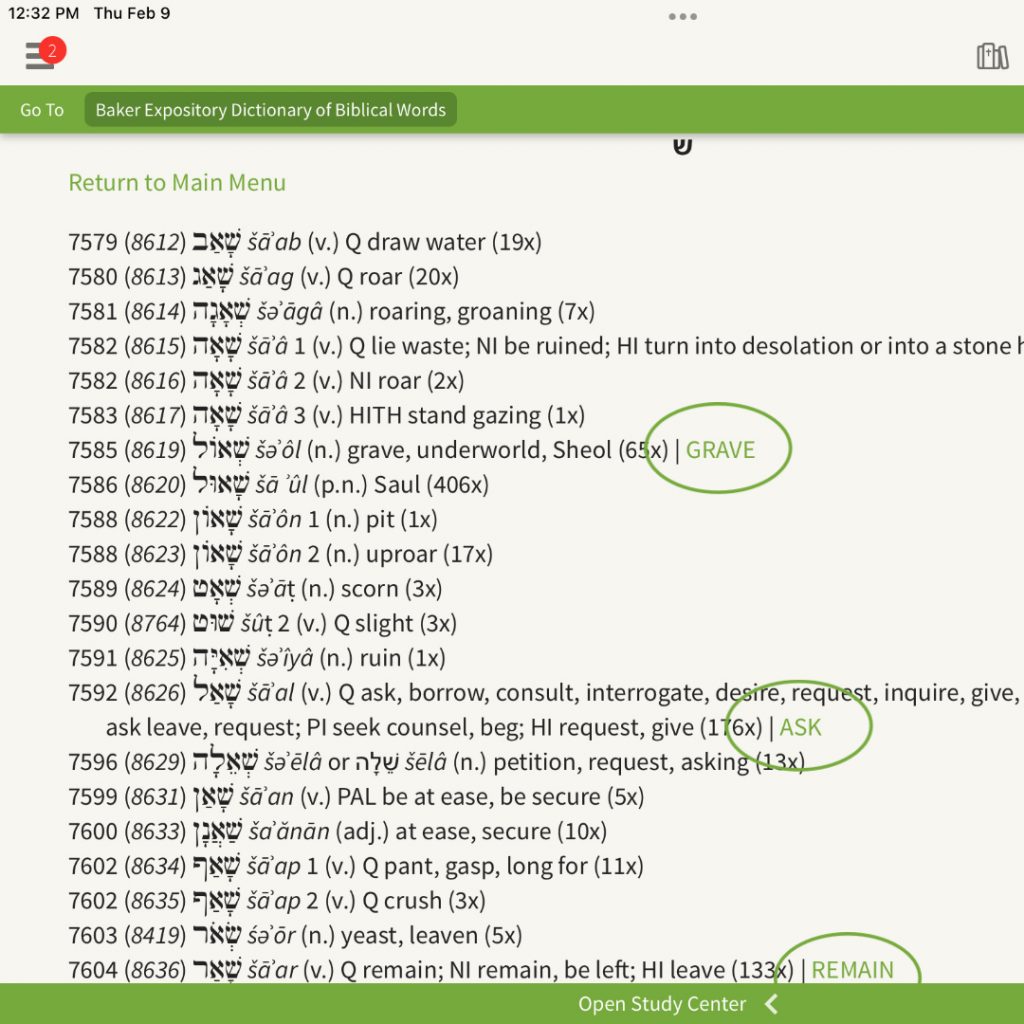This screenshot has width=1024, height=1024.
Task: Tap the Go To button
Action: pyautogui.click(x=42, y=110)
